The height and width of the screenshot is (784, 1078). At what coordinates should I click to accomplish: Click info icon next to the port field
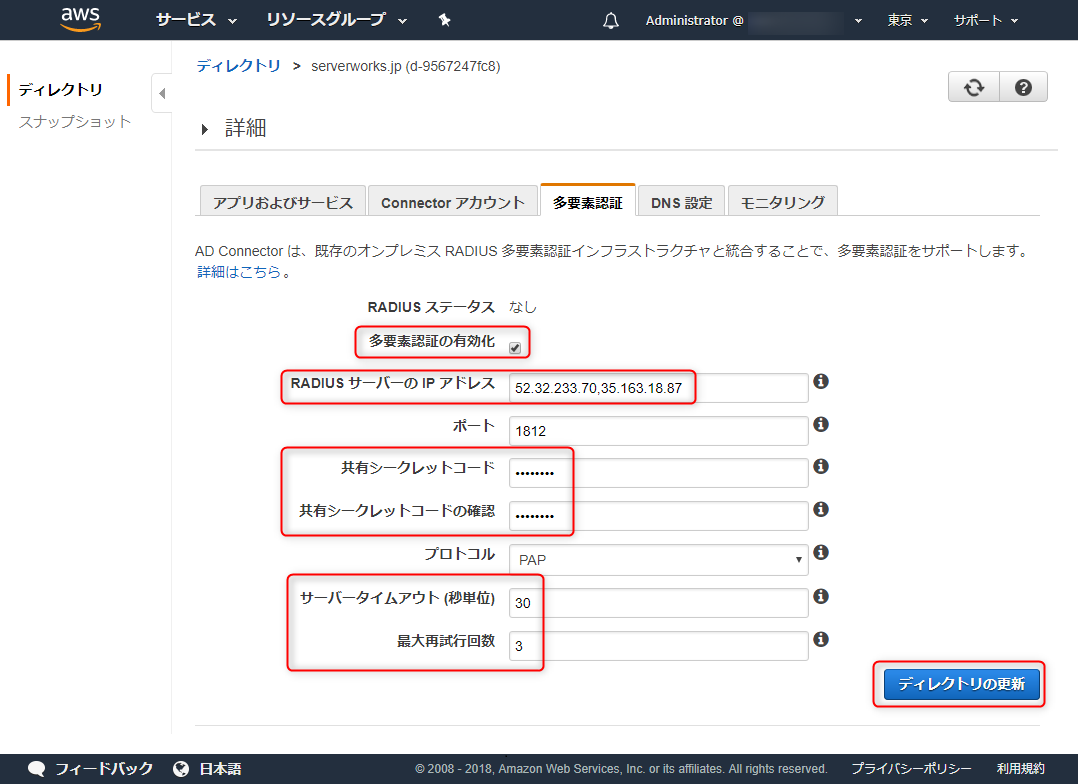click(x=821, y=425)
